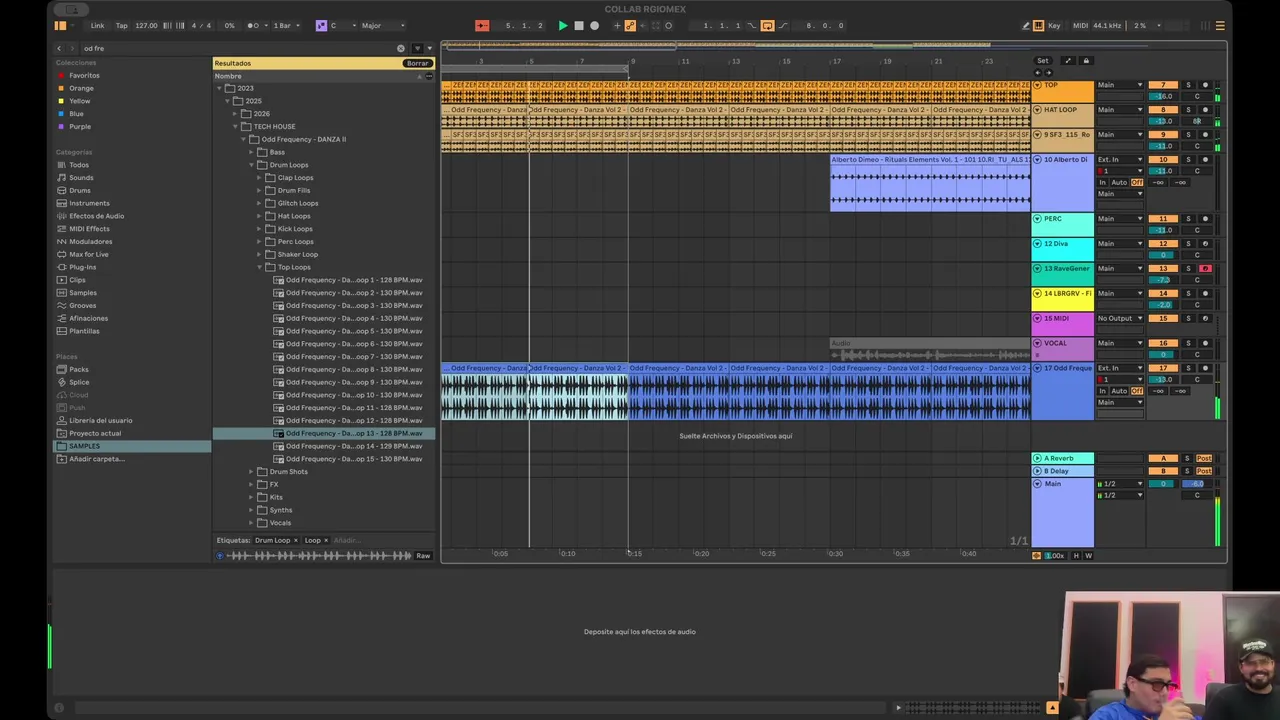This screenshot has width=1280, height=720.
Task: Click the Tap tempo button
Action: point(122,26)
